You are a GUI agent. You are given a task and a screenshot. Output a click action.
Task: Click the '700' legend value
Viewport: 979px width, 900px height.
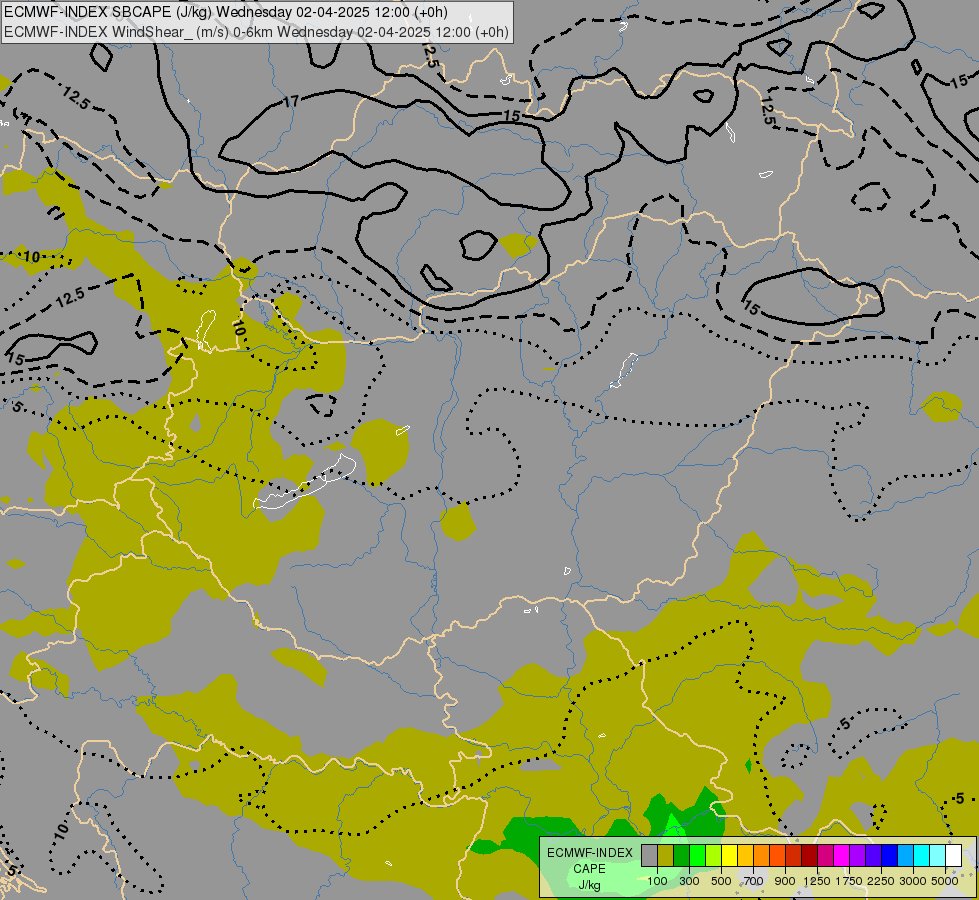pos(754,881)
